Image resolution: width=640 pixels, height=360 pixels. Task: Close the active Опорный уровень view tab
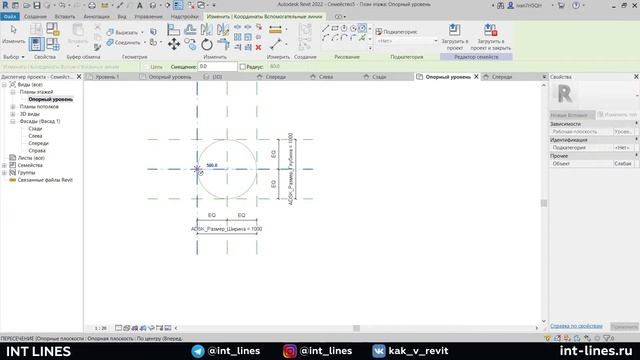[x=476, y=77]
